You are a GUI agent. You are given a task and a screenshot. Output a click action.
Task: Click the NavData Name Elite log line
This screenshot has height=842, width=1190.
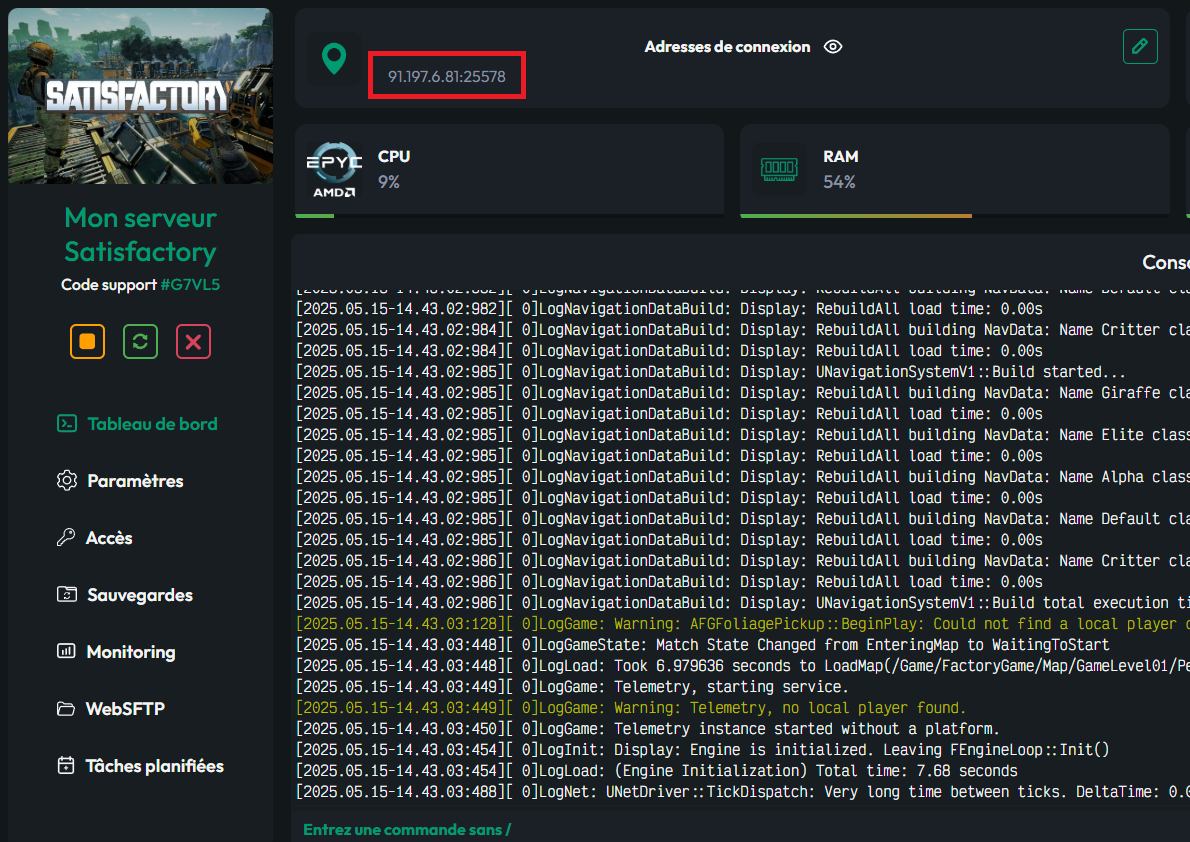click(742, 435)
